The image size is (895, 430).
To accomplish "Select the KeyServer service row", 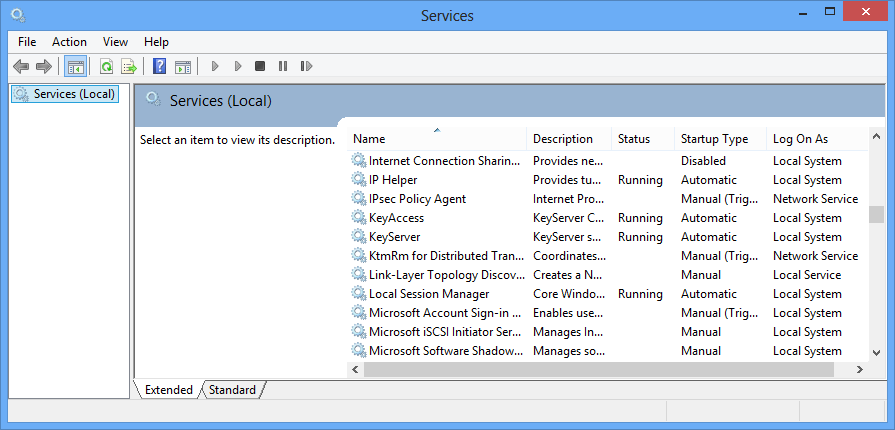I will point(607,237).
